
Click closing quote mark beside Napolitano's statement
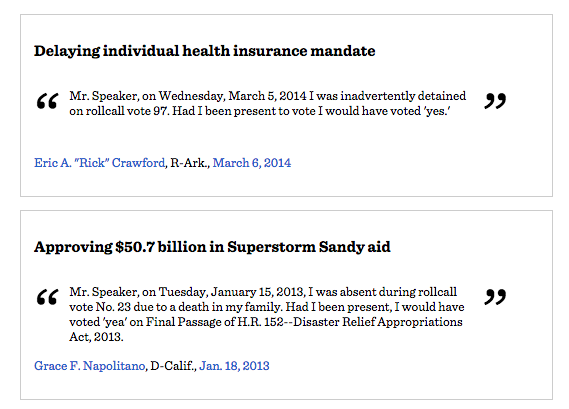[x=495, y=297]
